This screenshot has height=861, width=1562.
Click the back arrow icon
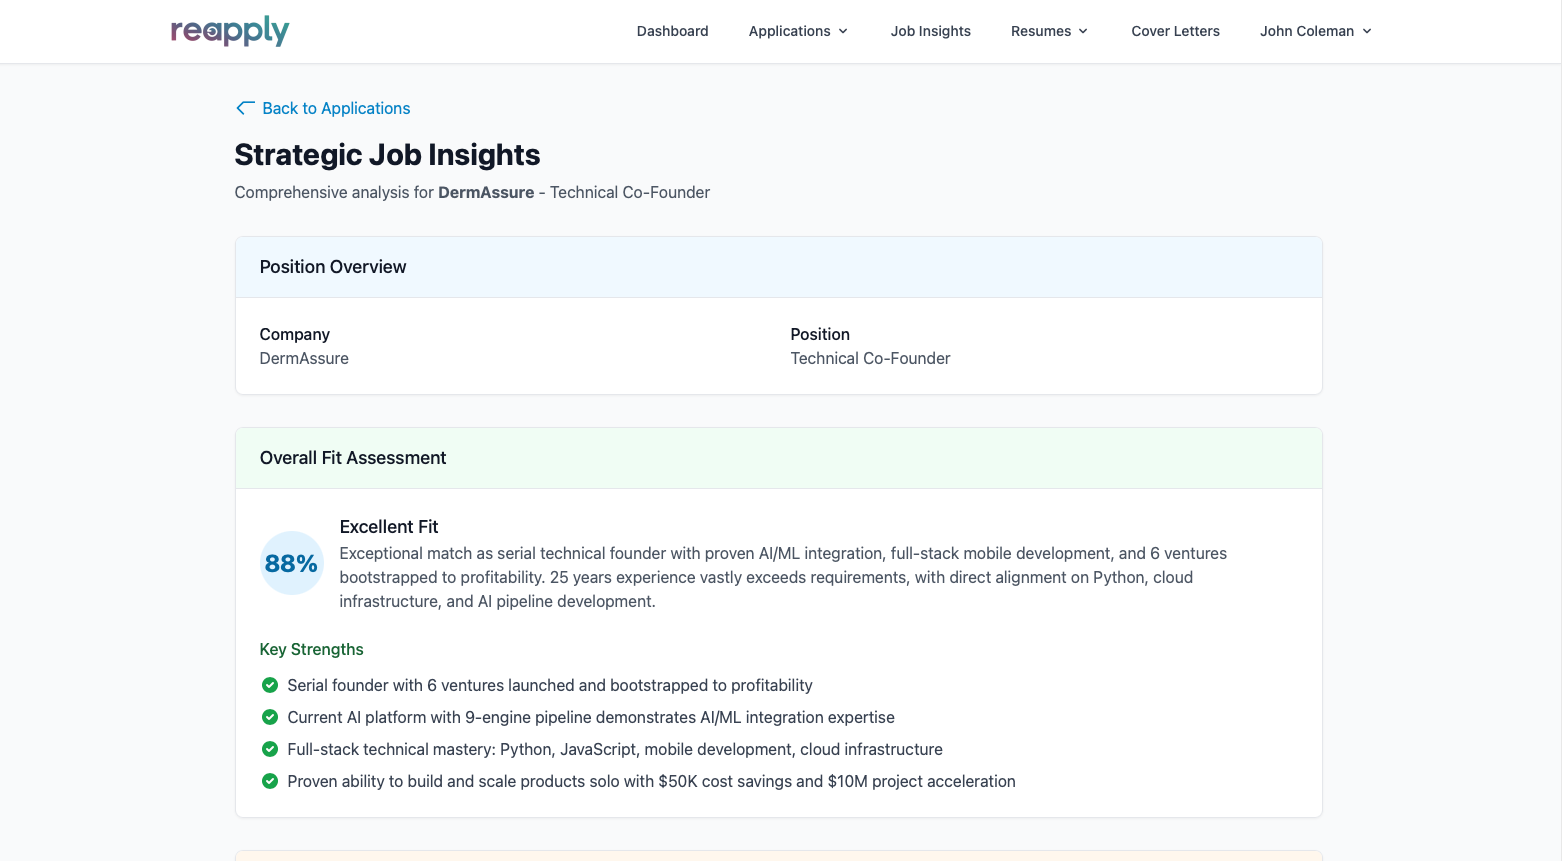[245, 108]
